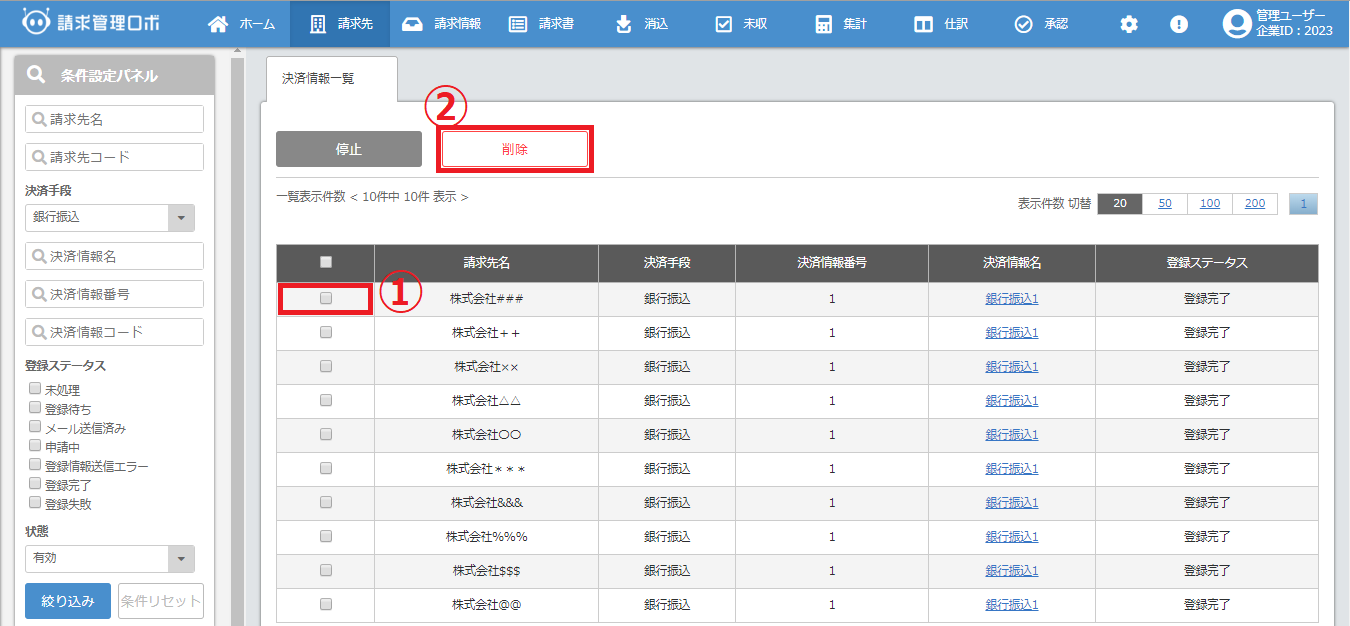Expand the 決済手段 dropdown
This screenshot has width=1350, height=626.
click(181, 218)
